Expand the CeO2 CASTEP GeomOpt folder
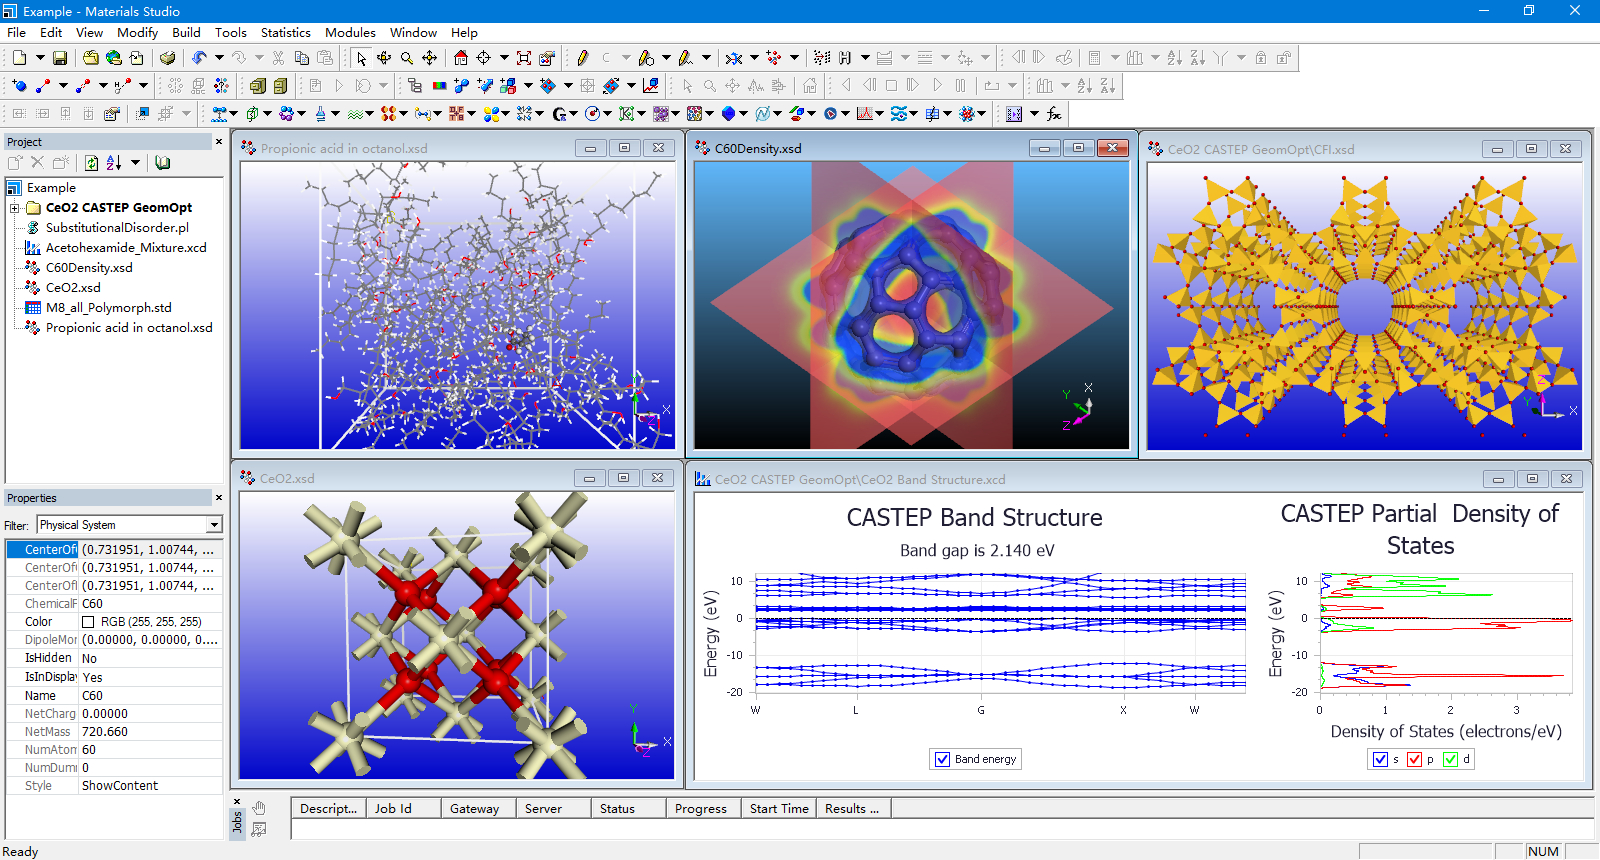This screenshot has height=860, width=1600. tap(15, 208)
